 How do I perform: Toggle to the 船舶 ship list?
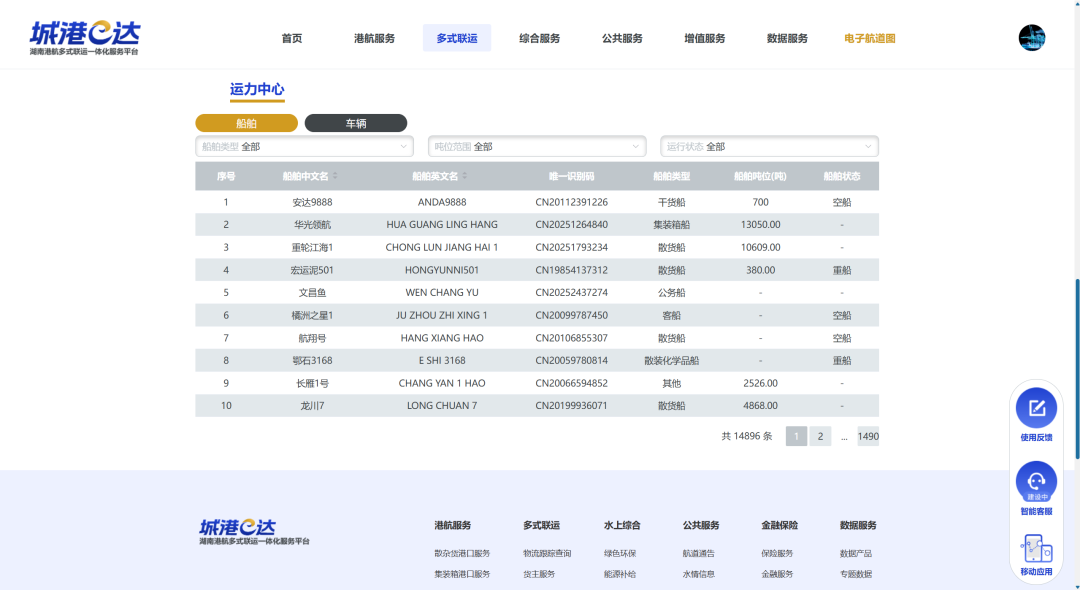pos(246,123)
